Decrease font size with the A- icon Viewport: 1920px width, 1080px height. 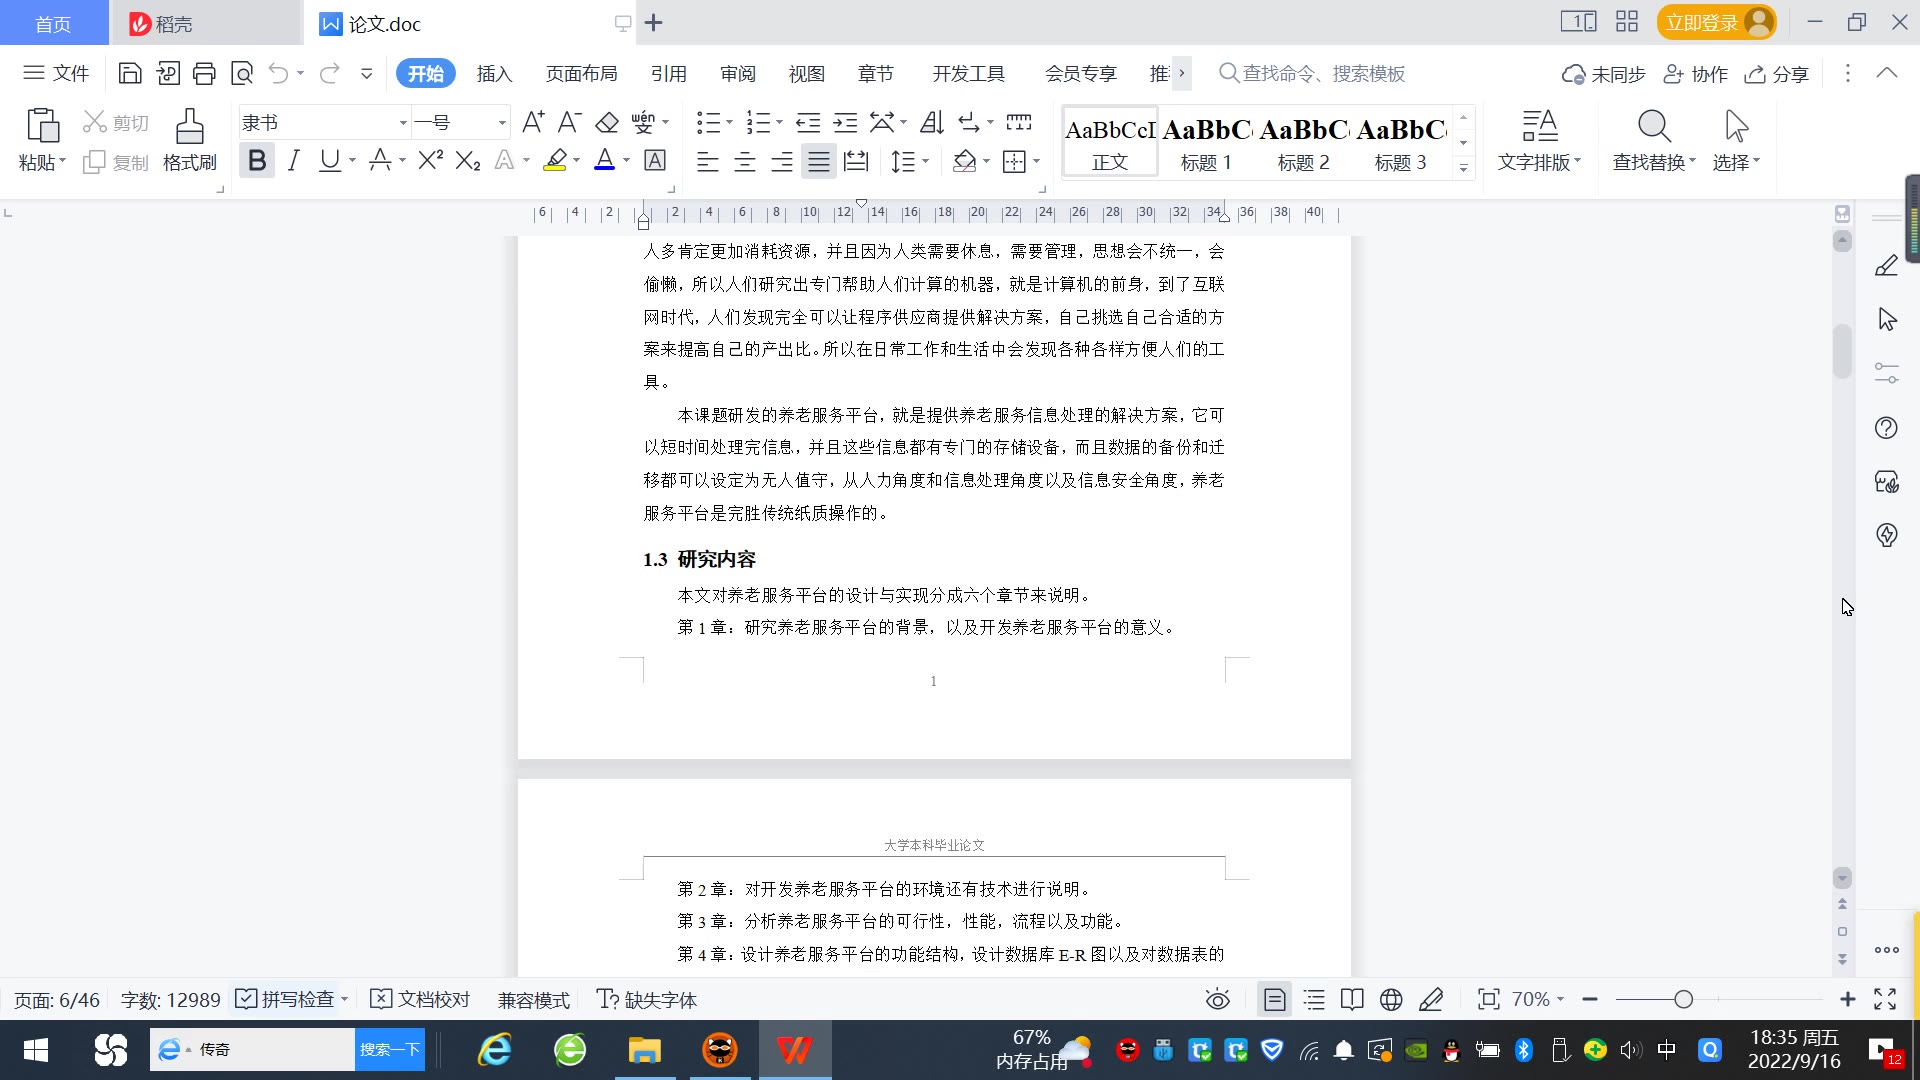(569, 122)
